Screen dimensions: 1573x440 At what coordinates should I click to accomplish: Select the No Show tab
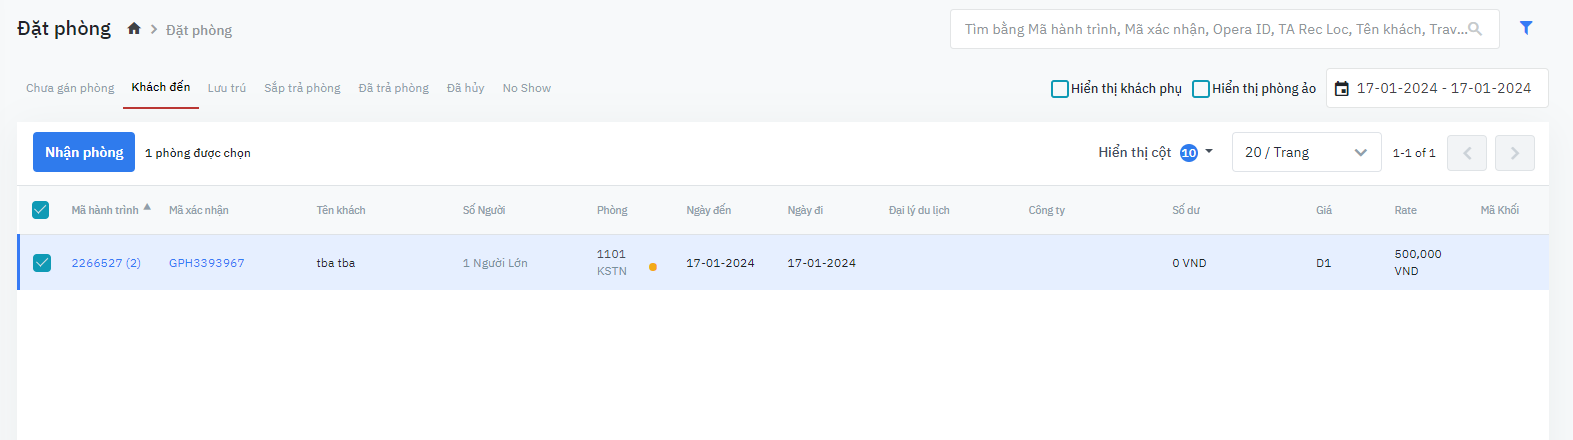coord(527,88)
